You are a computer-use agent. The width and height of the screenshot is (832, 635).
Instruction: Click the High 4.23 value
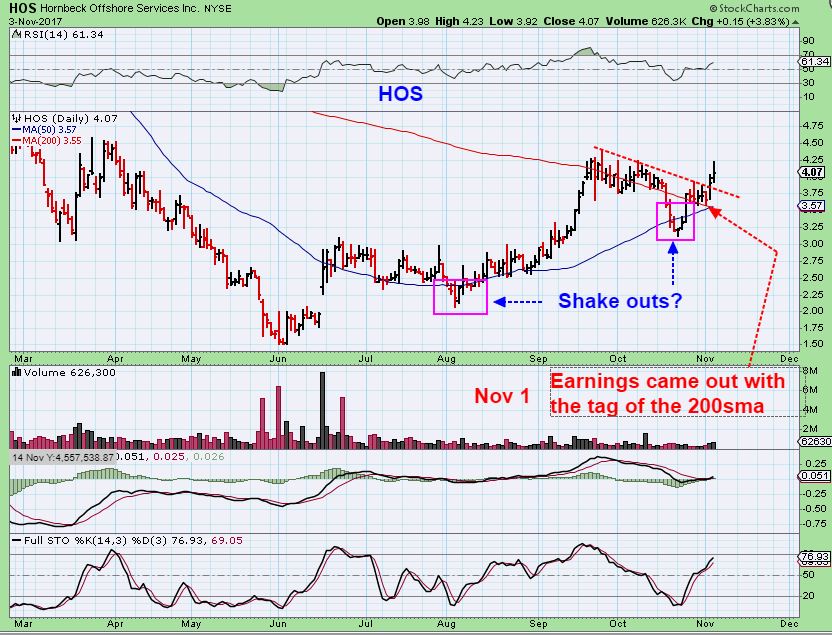(x=460, y=22)
